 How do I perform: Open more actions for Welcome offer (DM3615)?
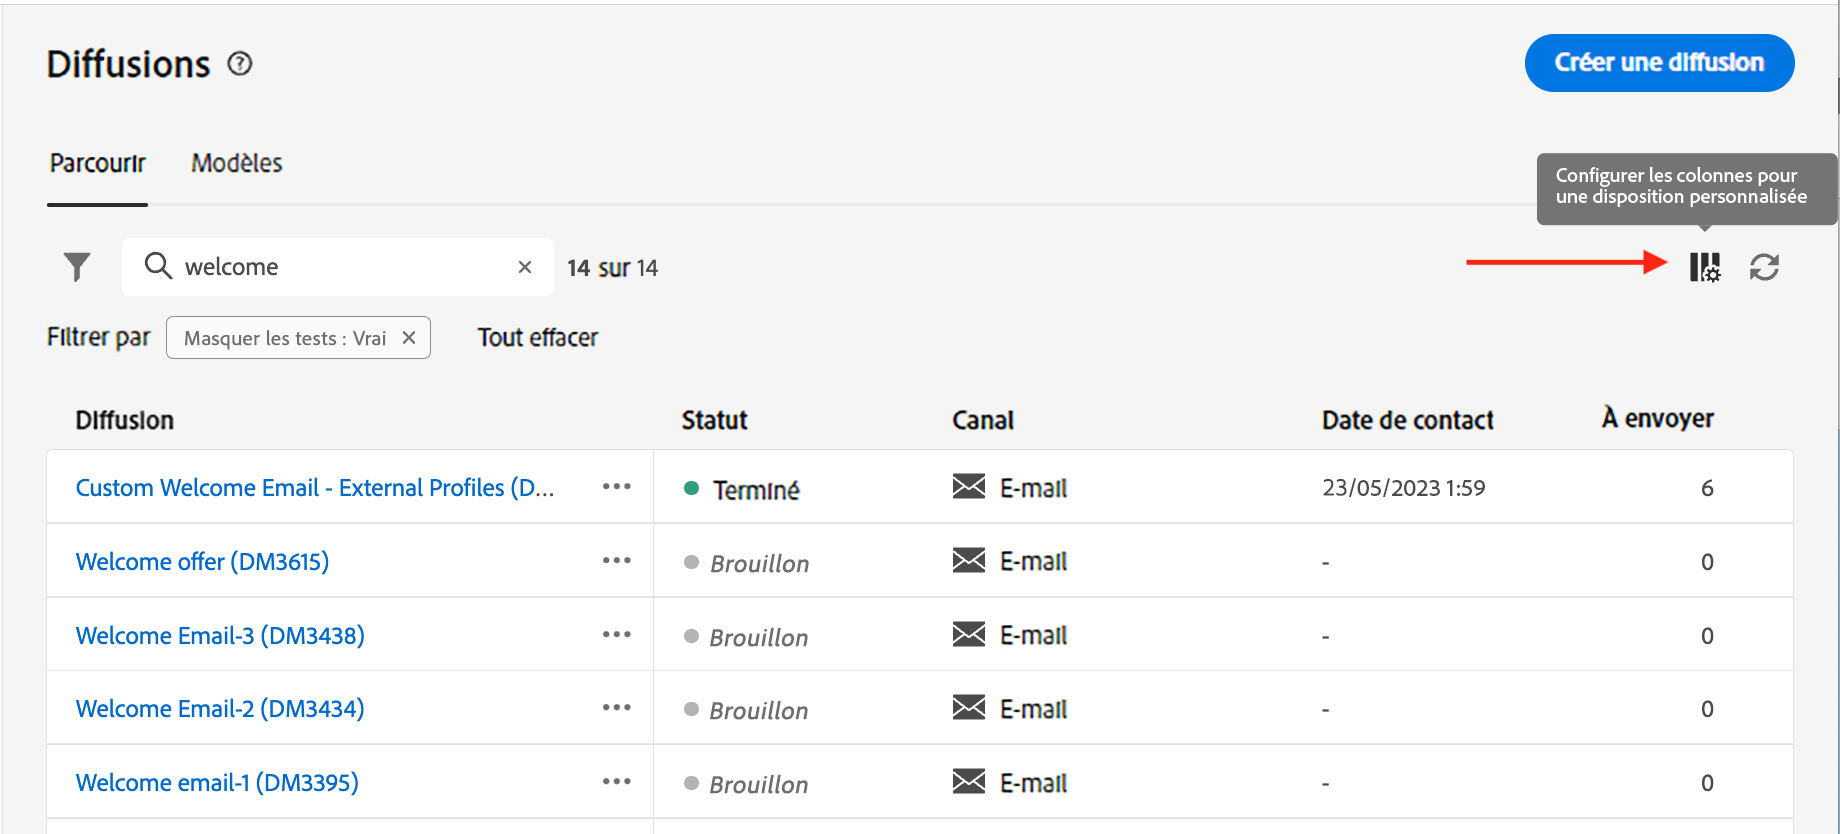tap(616, 561)
